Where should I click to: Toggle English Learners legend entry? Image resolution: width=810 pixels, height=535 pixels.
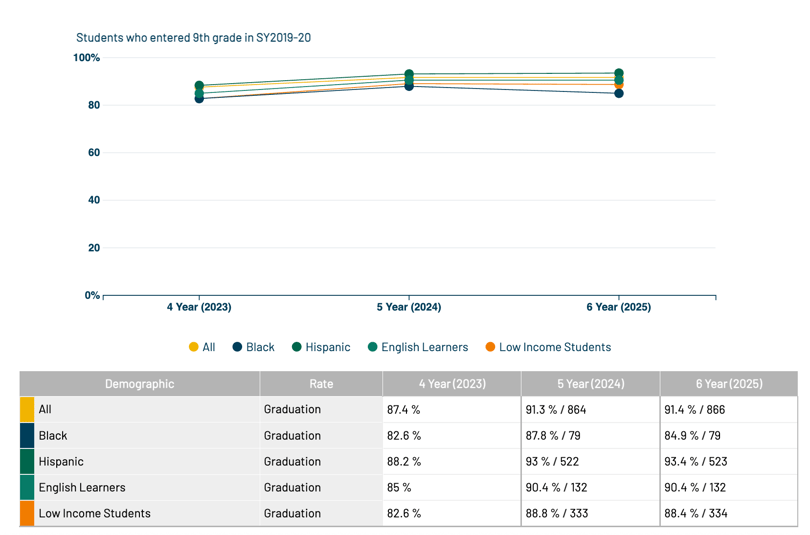(417, 347)
